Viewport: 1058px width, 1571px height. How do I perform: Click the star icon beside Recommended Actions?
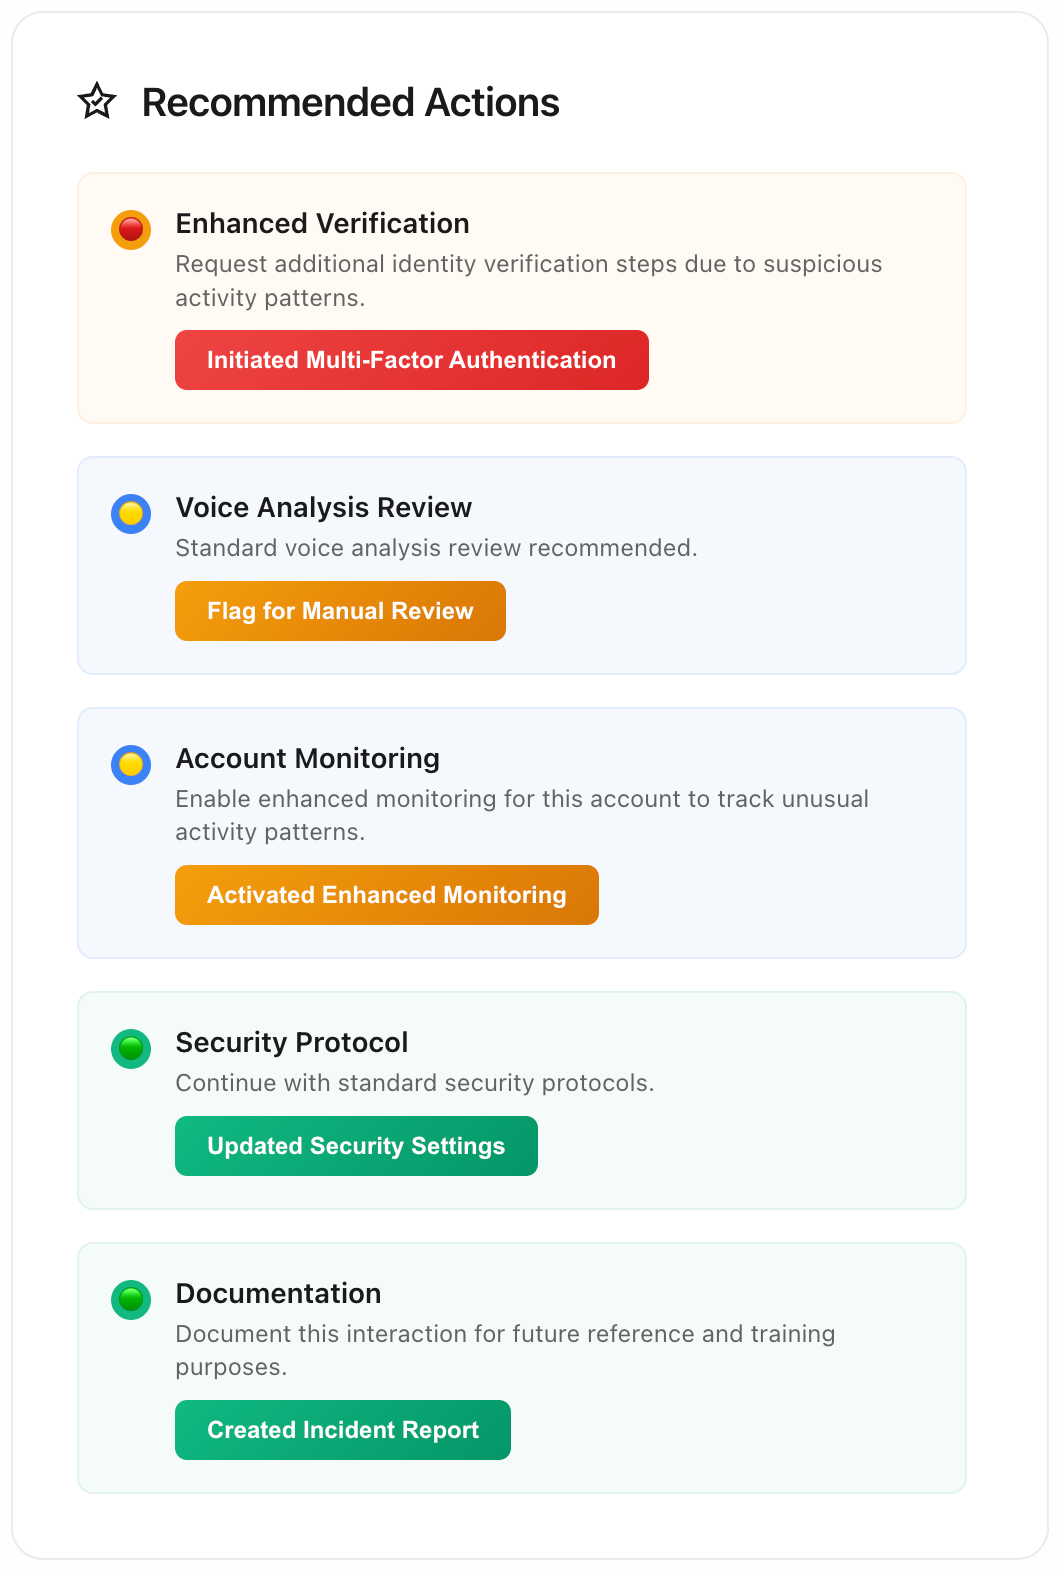click(97, 102)
